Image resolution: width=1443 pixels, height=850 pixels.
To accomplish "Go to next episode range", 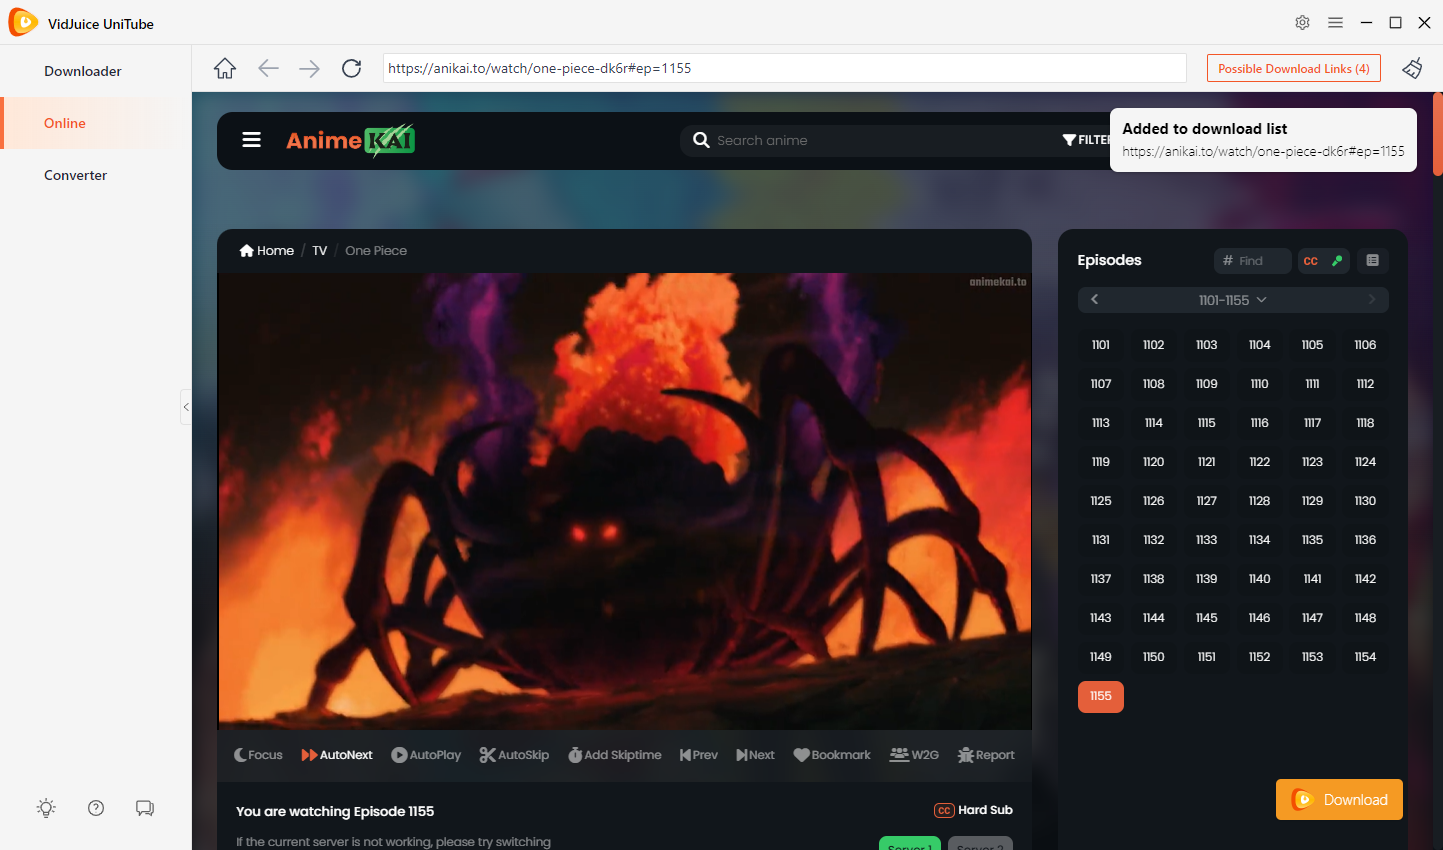I will [1371, 300].
